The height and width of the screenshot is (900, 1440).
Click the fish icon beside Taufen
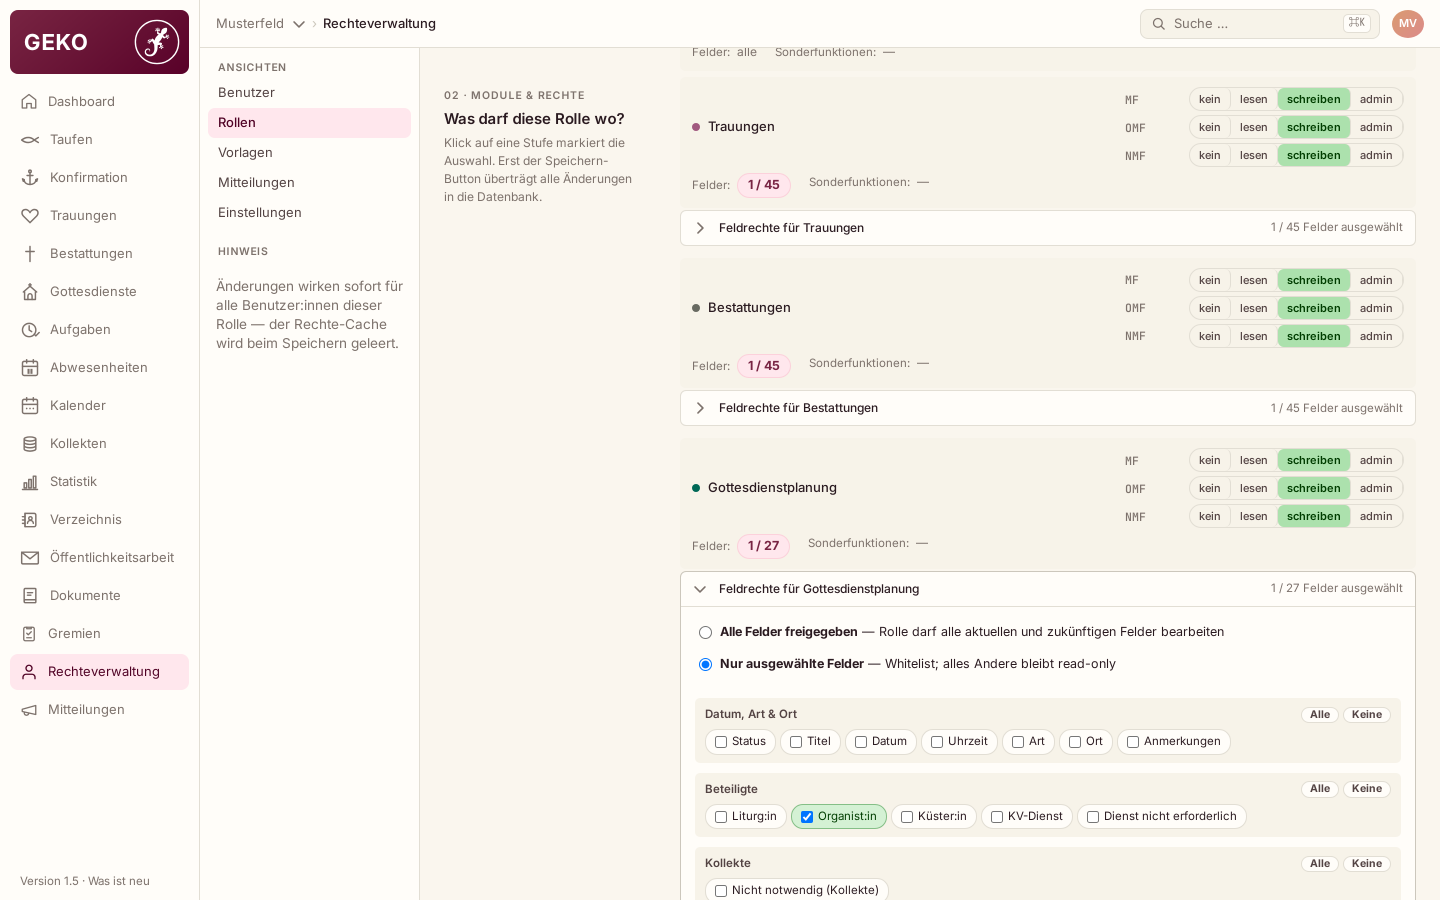click(x=30, y=140)
